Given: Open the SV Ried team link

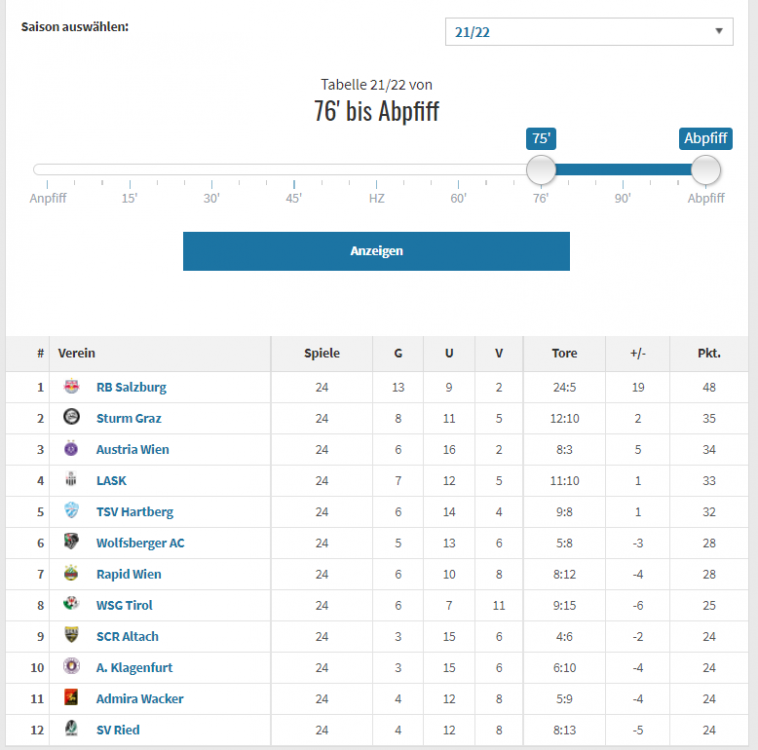Looking at the screenshot, I should point(118,730).
